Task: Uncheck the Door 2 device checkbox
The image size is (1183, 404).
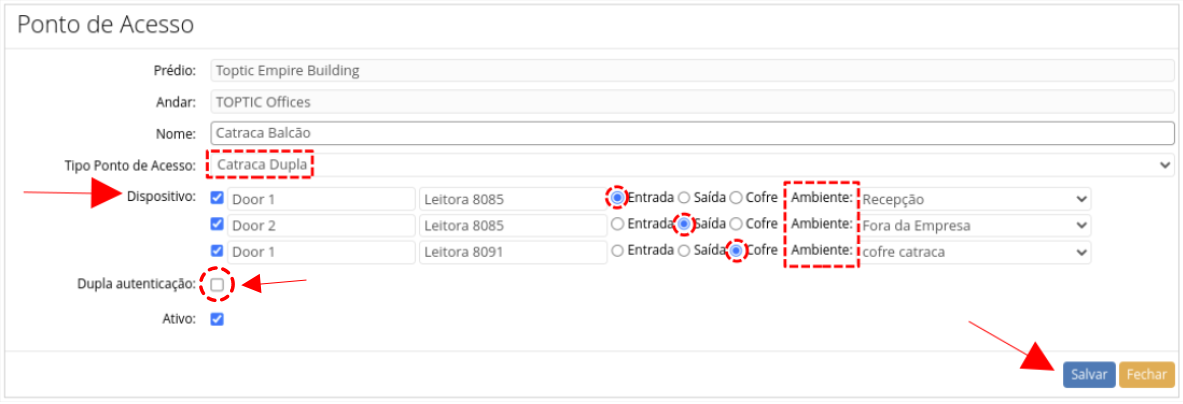Action: (x=217, y=224)
